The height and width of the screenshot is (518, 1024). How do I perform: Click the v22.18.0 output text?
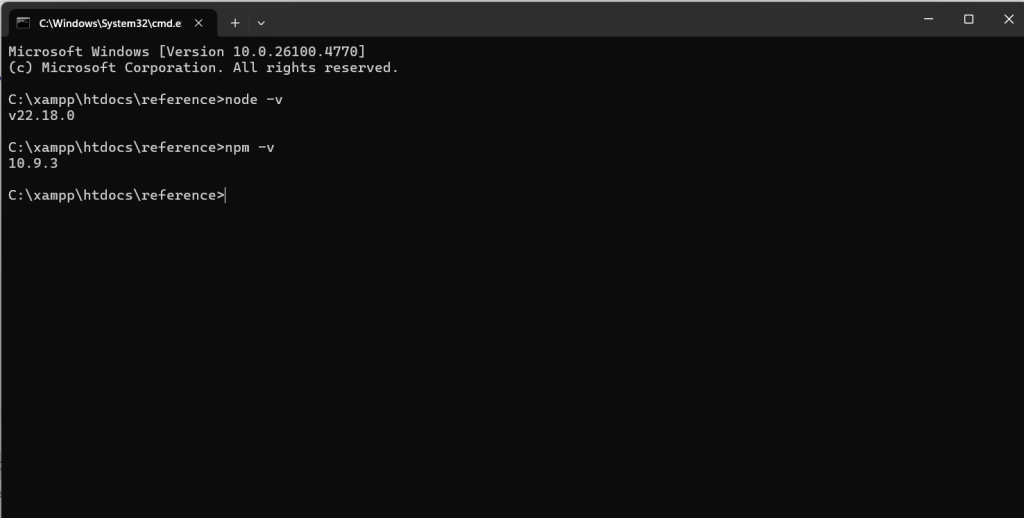point(41,116)
